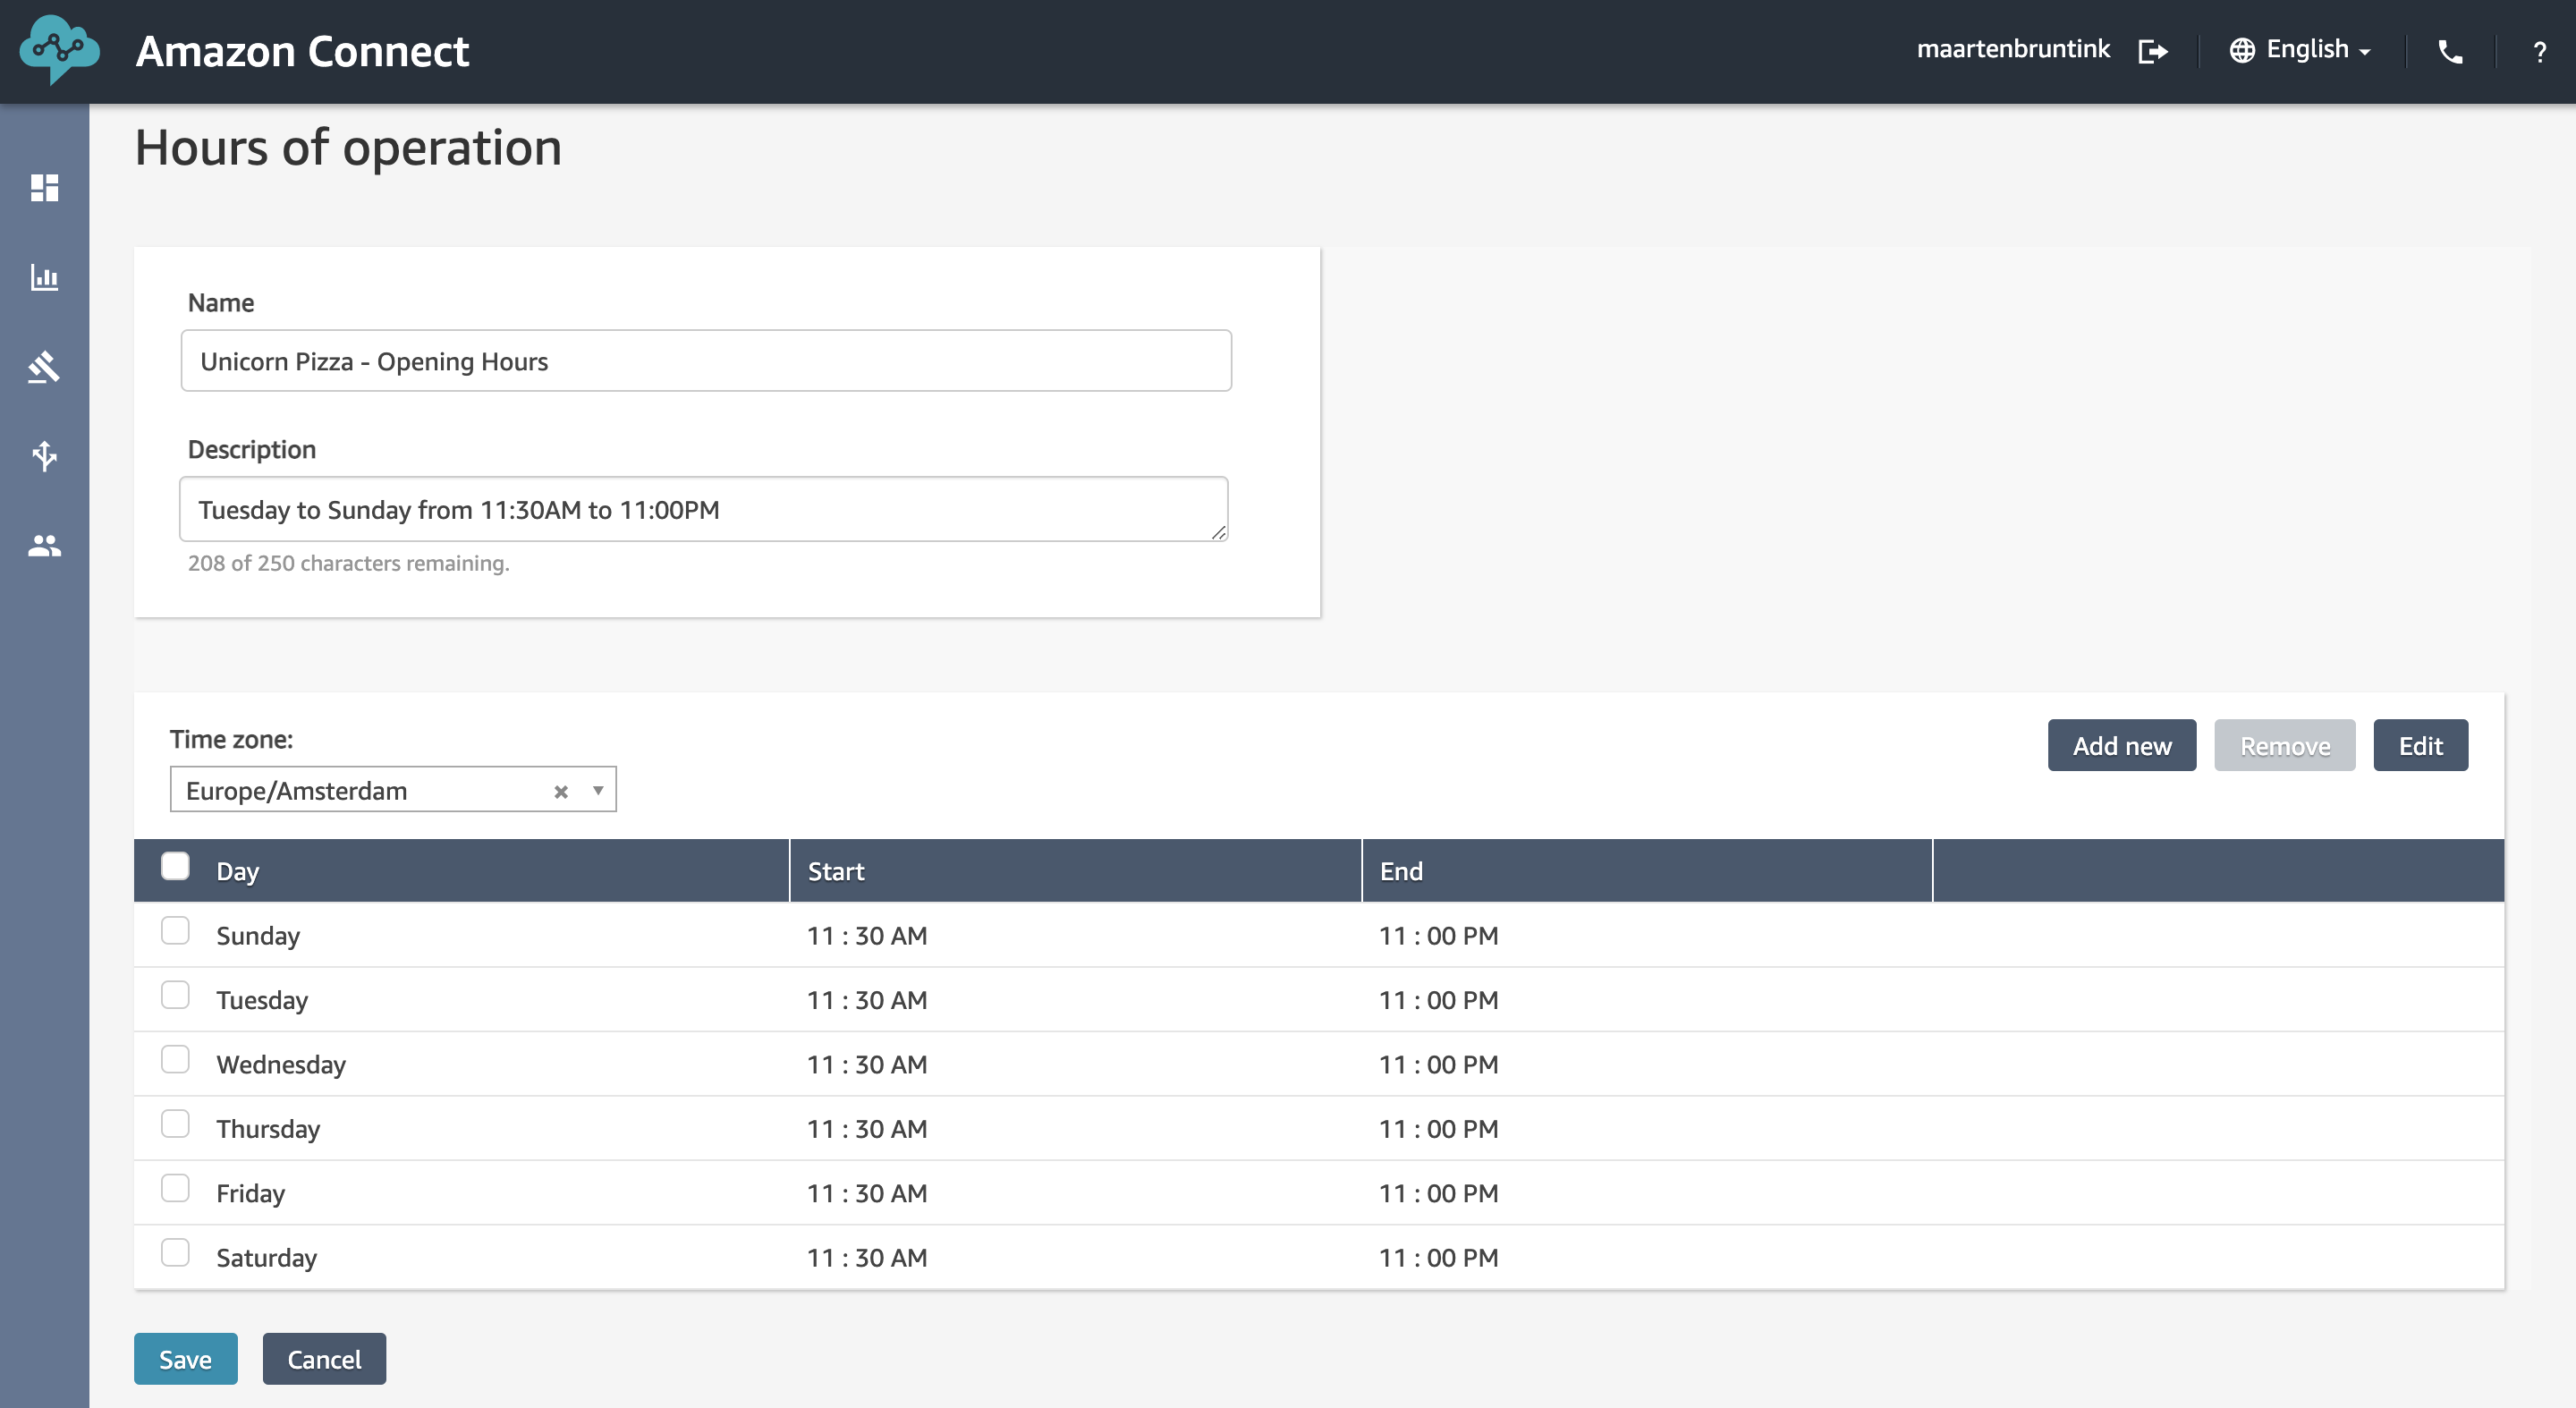
Task: Click the End column header
Action: pyautogui.click(x=1401, y=871)
